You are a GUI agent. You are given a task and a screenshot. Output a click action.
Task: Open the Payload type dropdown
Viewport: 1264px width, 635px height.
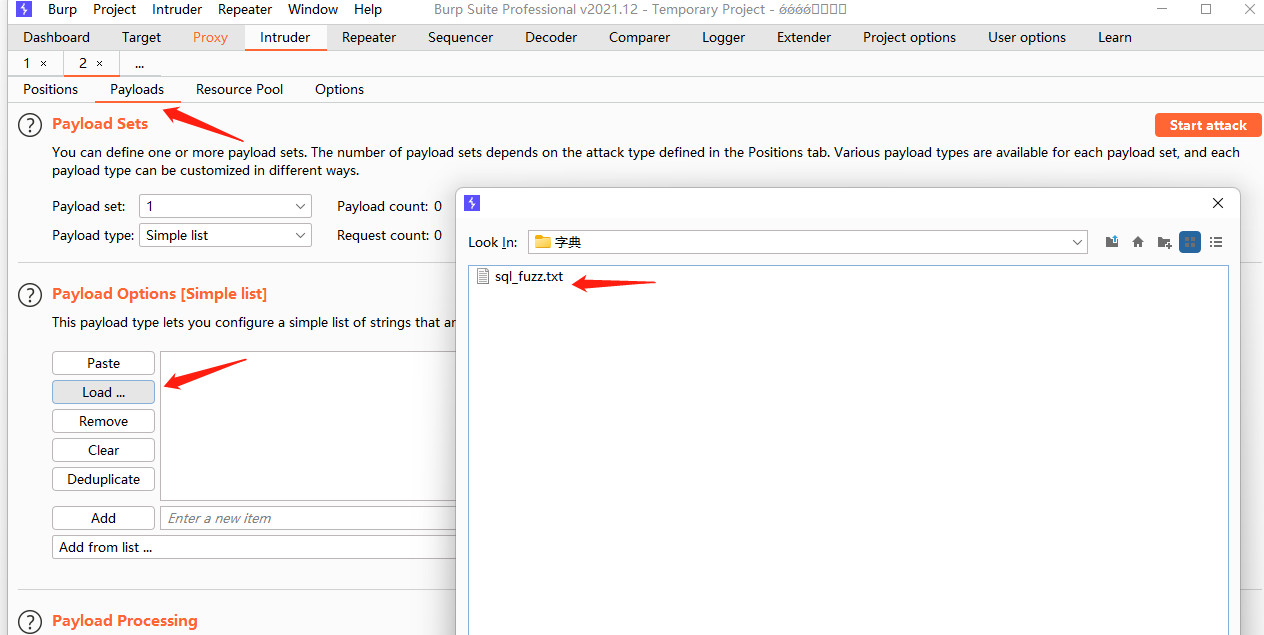click(x=226, y=235)
